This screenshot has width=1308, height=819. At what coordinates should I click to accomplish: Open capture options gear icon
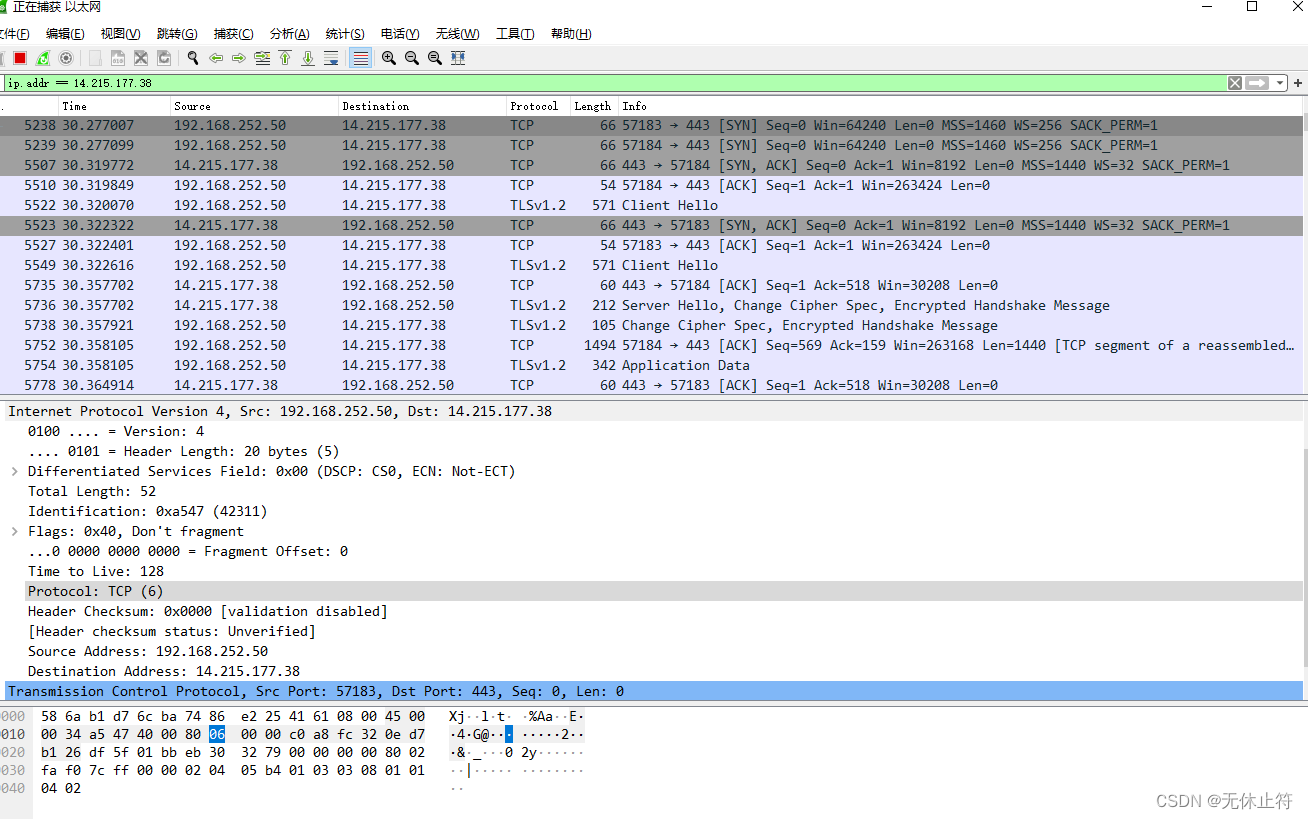(66, 58)
